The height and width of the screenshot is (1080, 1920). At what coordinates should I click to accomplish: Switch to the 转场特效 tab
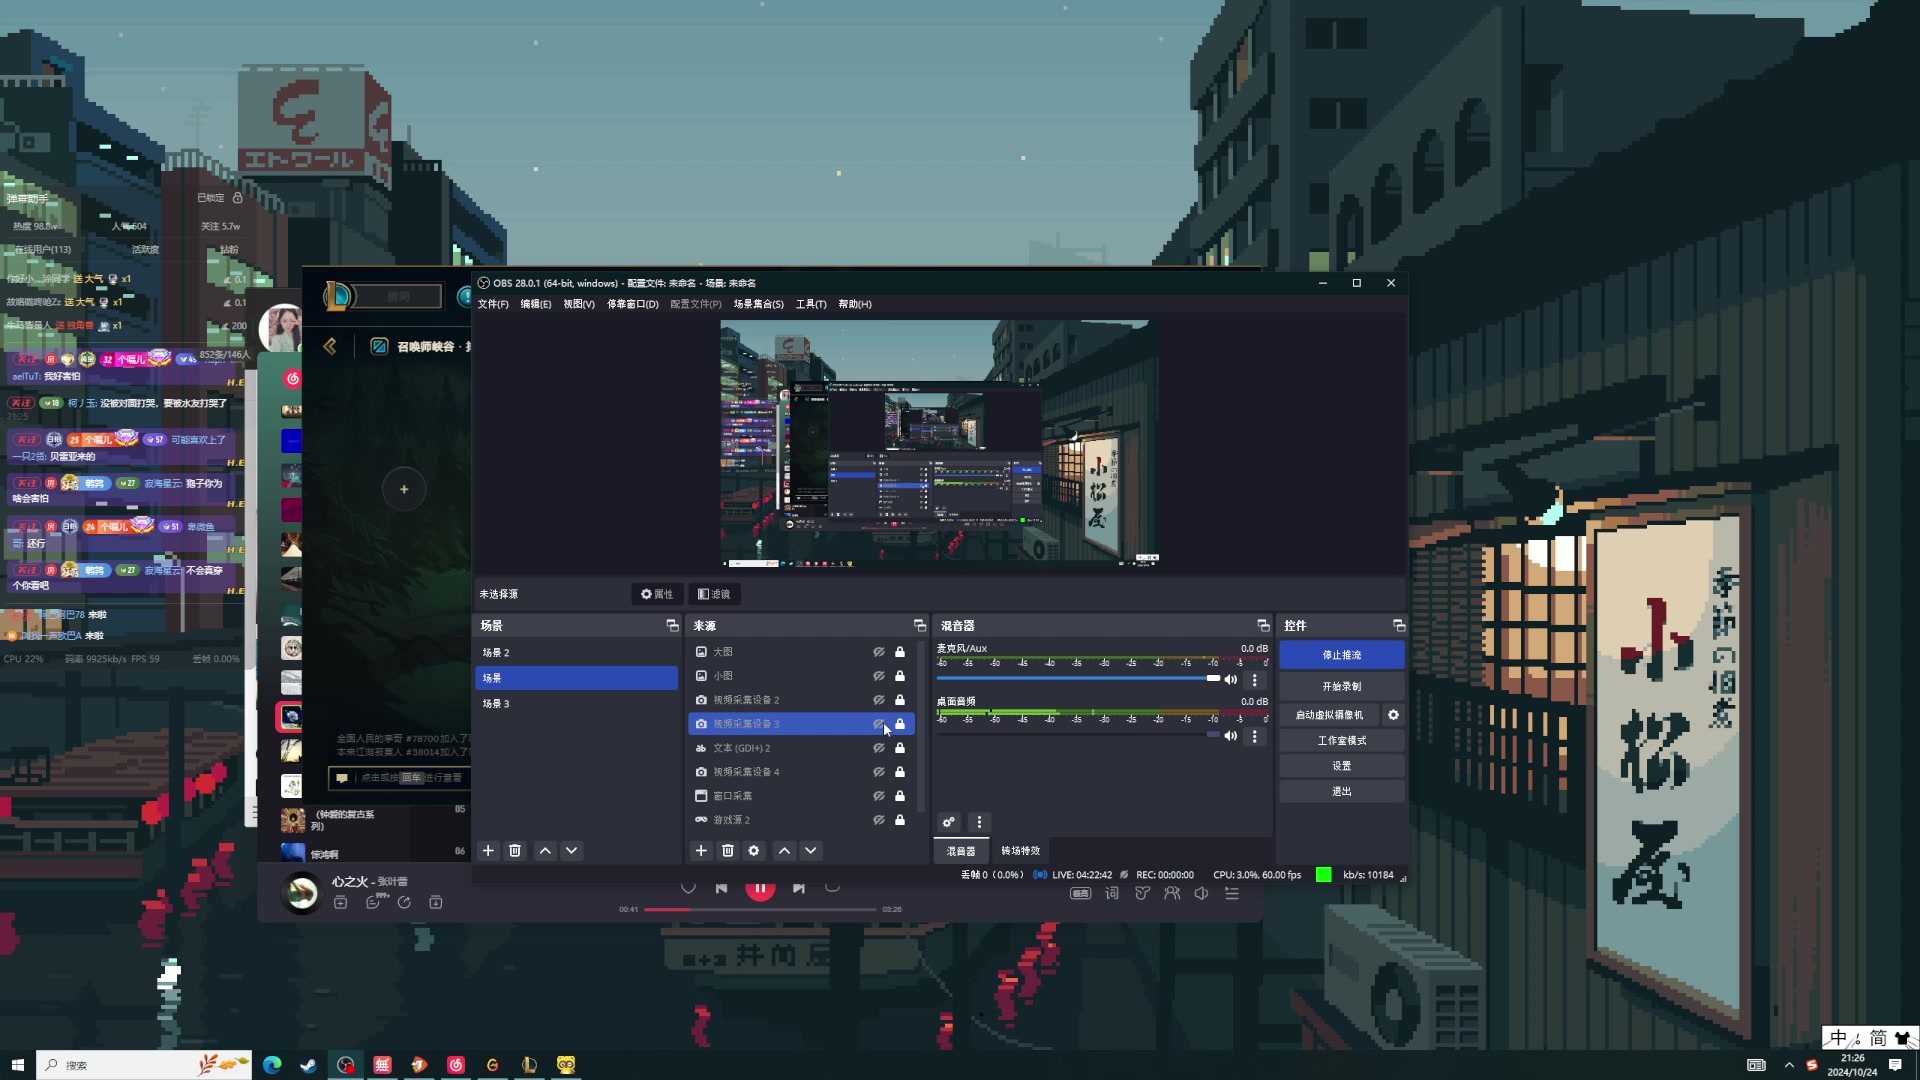1021,851
